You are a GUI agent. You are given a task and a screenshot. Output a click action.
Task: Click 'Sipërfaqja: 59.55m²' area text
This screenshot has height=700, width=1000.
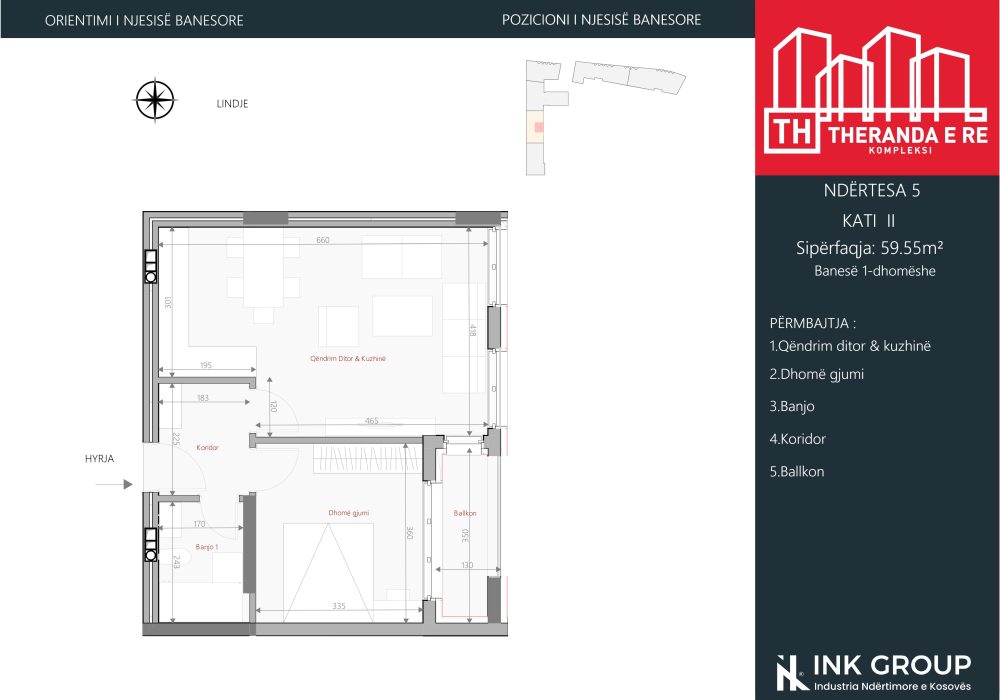869,248
